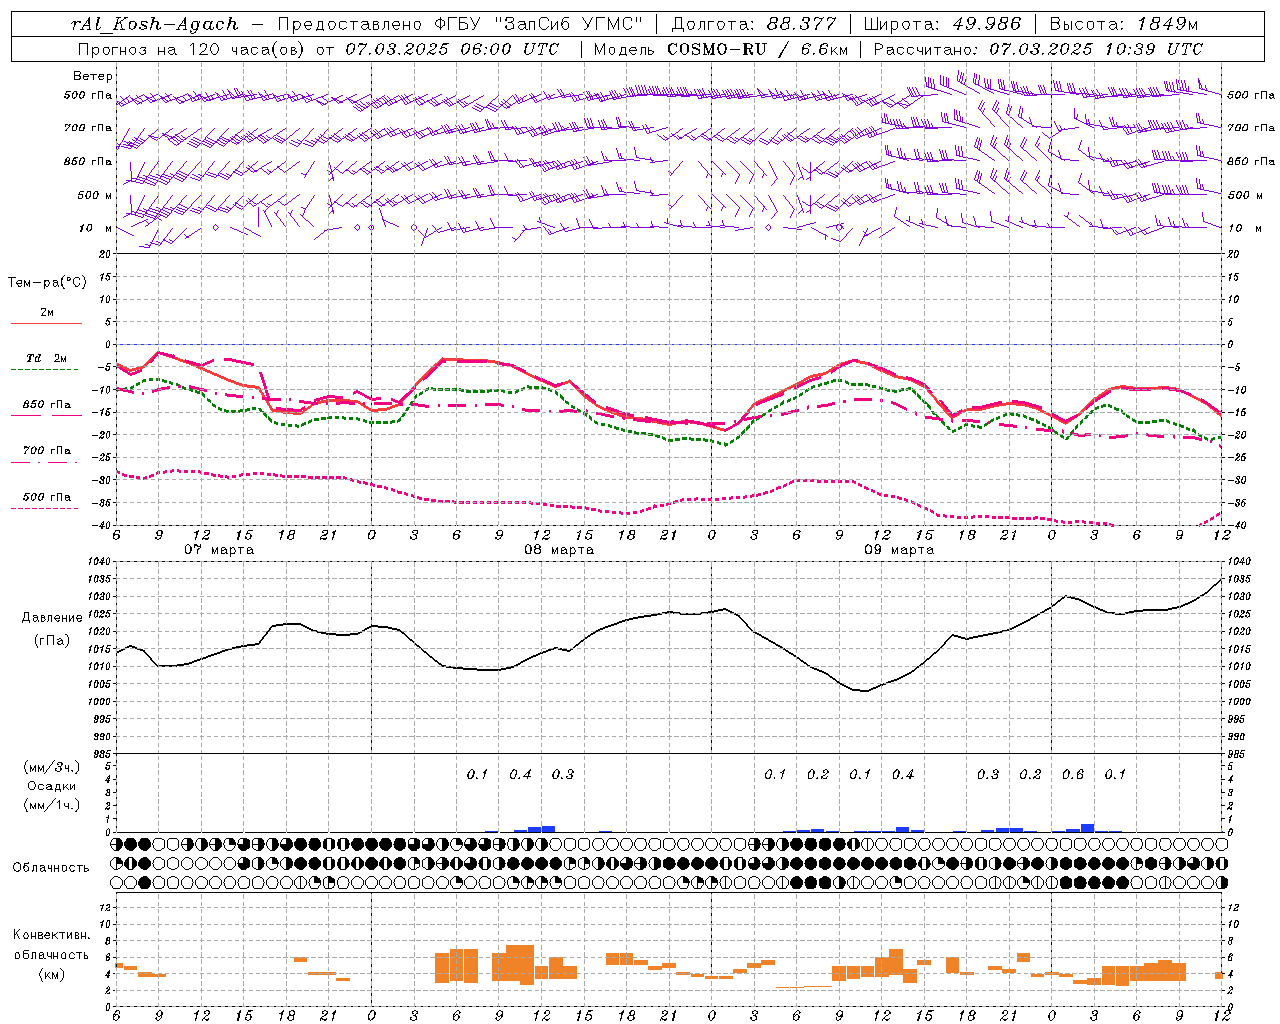Select the Осадки precipitation label

52,786
